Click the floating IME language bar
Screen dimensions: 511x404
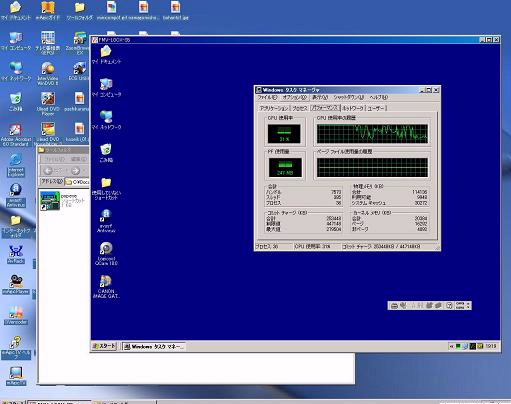429,305
